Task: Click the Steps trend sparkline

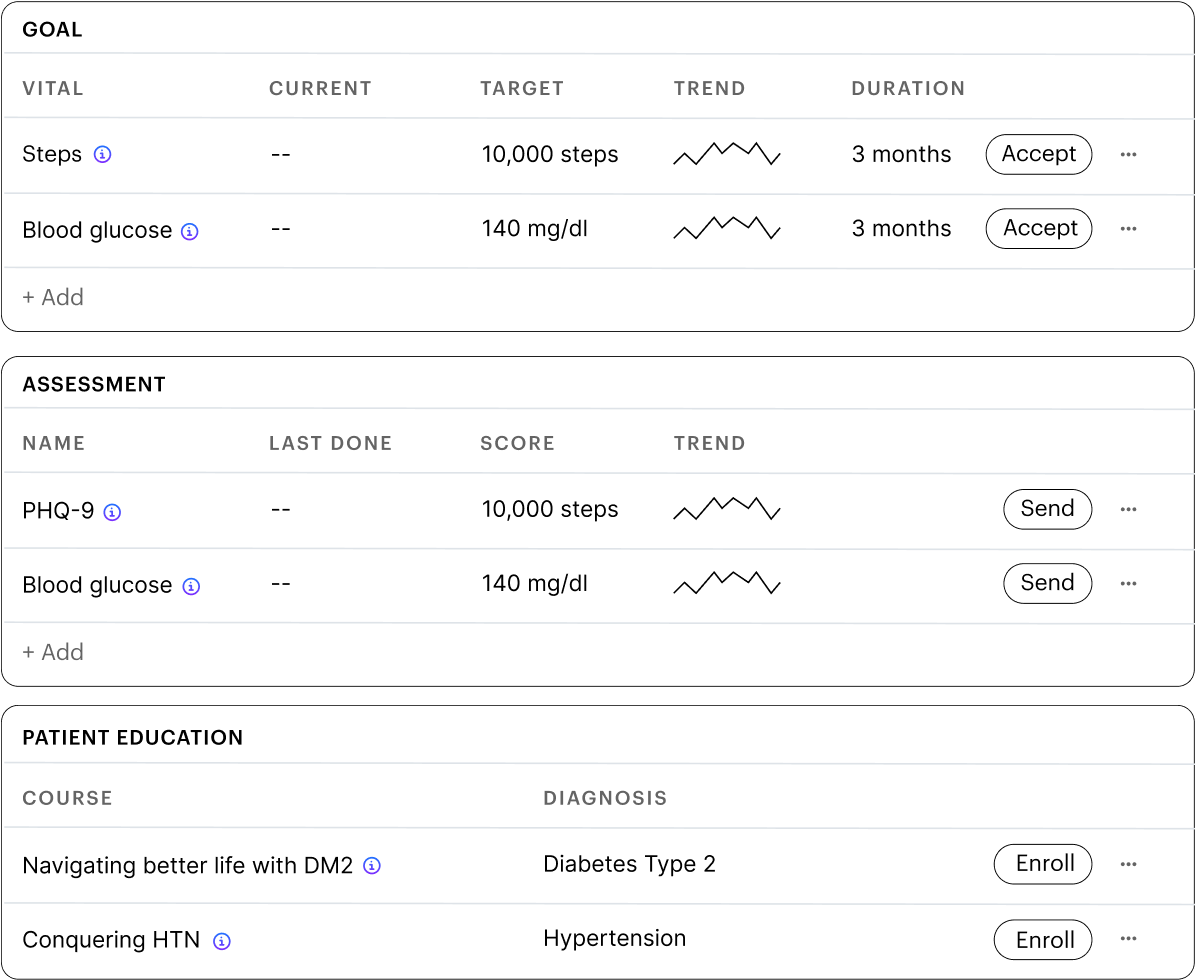Action: (x=727, y=153)
